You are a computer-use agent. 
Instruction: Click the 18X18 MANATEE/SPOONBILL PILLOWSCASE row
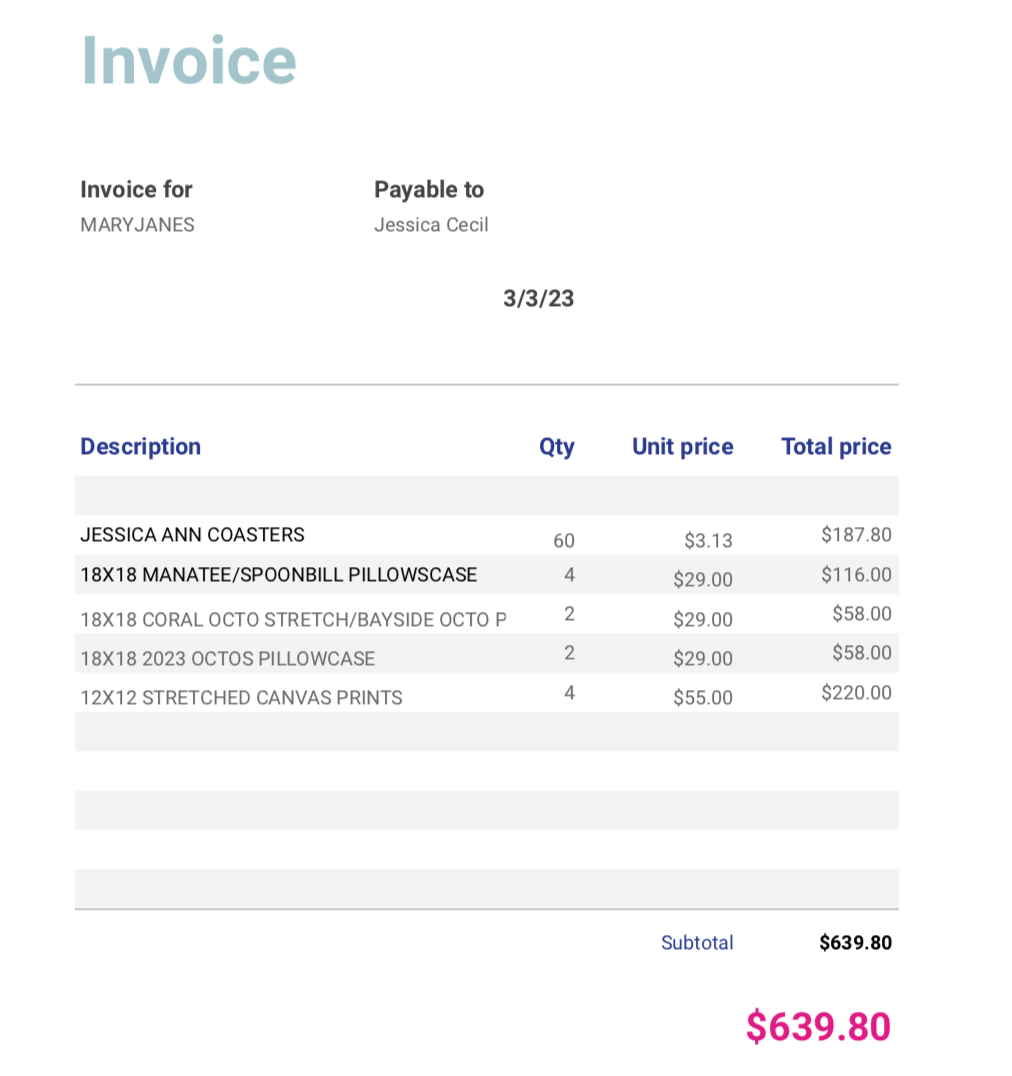click(278, 575)
